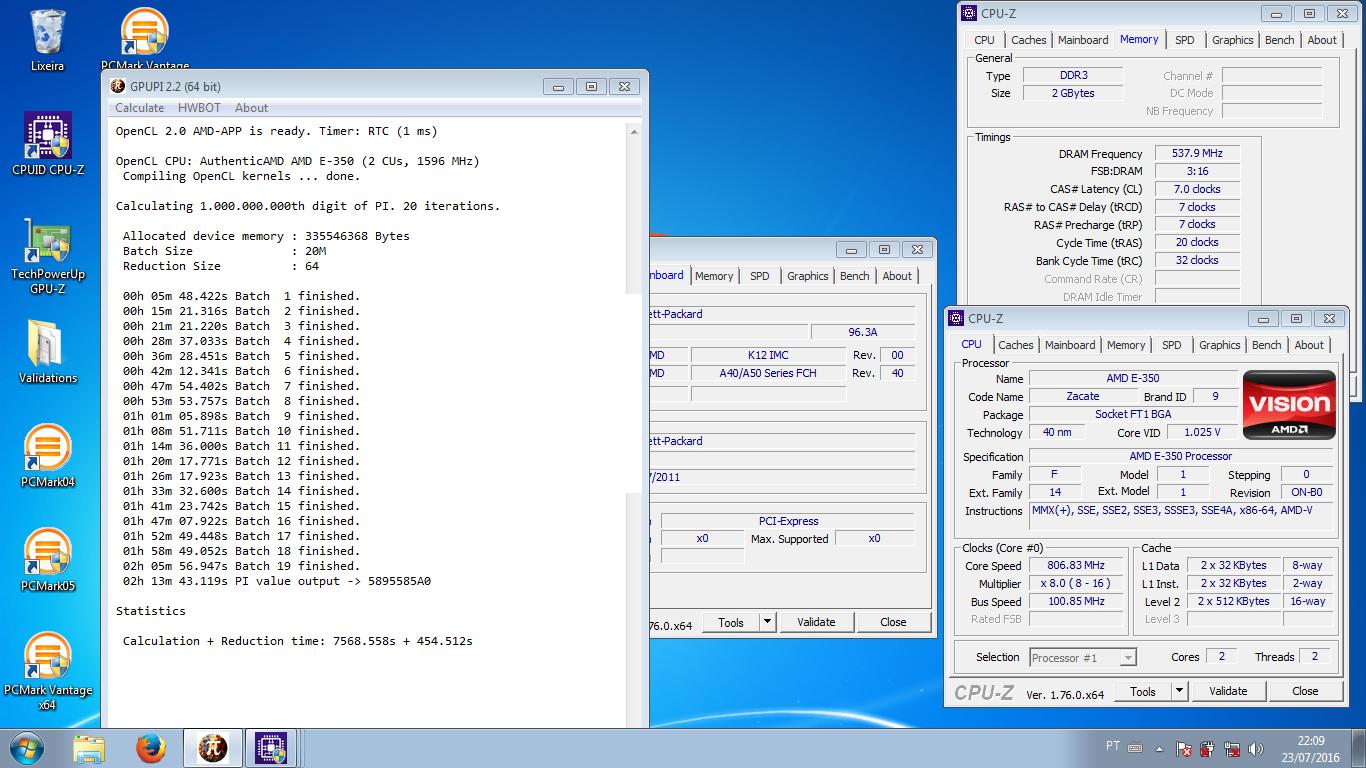
Task: Click the AMD Vision logo in CPU-Z
Action: pyautogui.click(x=1289, y=405)
